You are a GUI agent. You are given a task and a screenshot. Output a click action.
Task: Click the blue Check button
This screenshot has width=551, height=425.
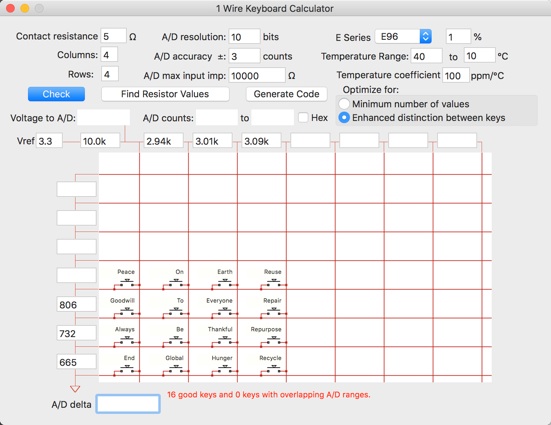(x=56, y=94)
